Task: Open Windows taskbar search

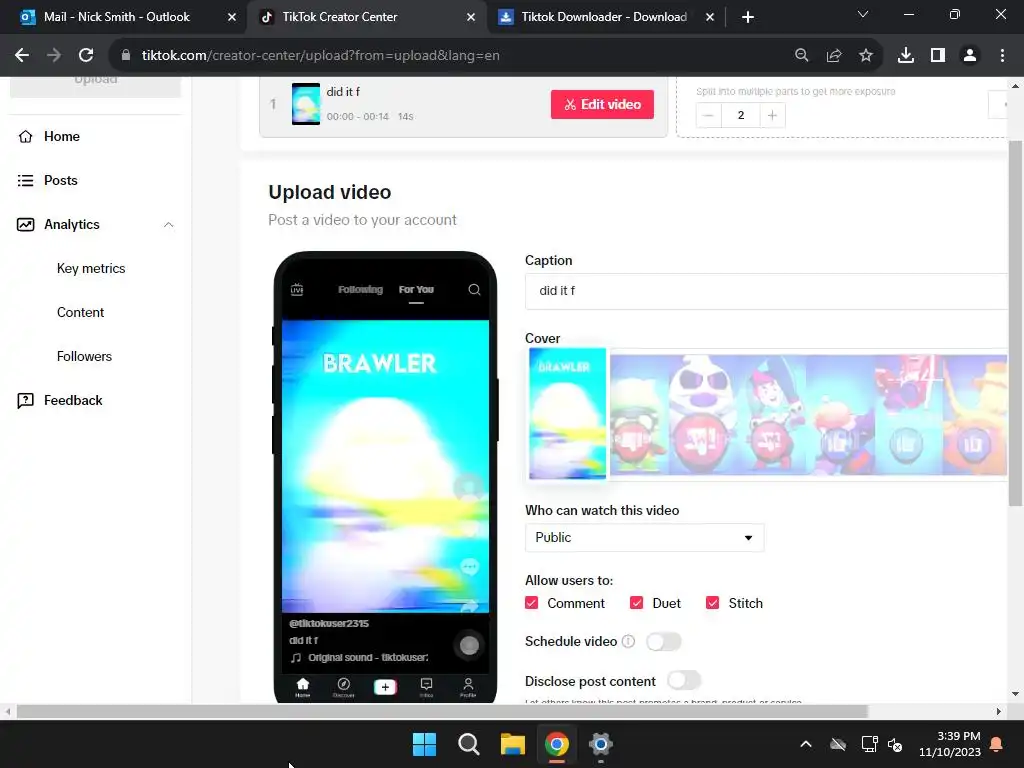Action: (468, 744)
